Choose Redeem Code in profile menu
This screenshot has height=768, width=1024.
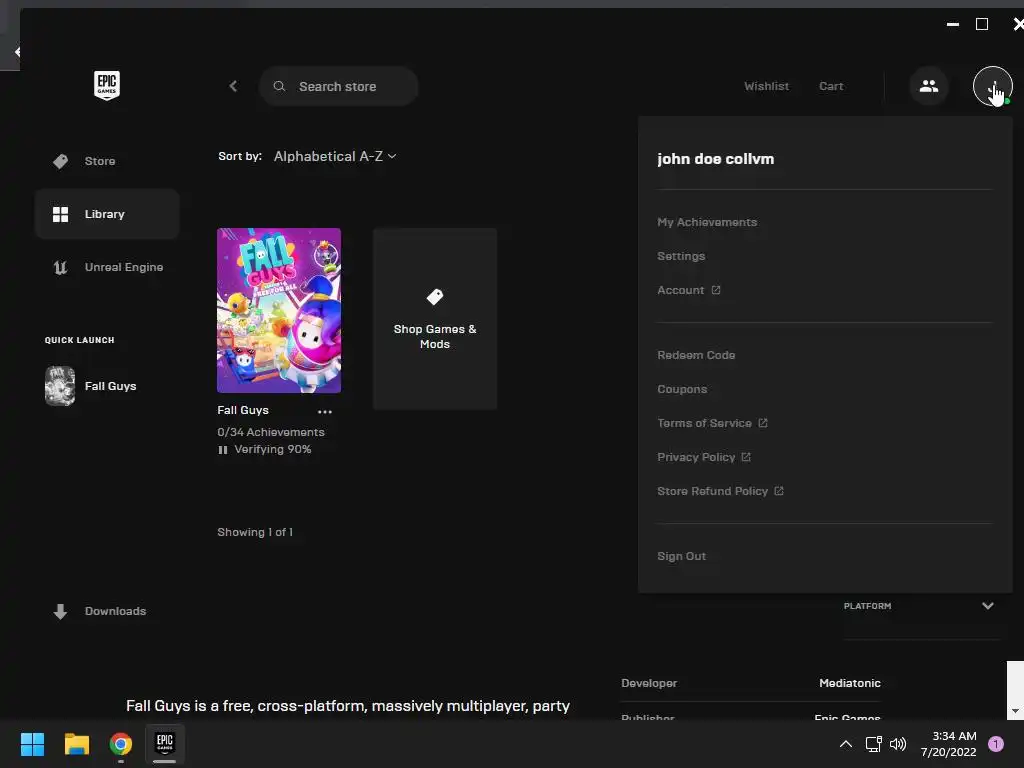696,355
